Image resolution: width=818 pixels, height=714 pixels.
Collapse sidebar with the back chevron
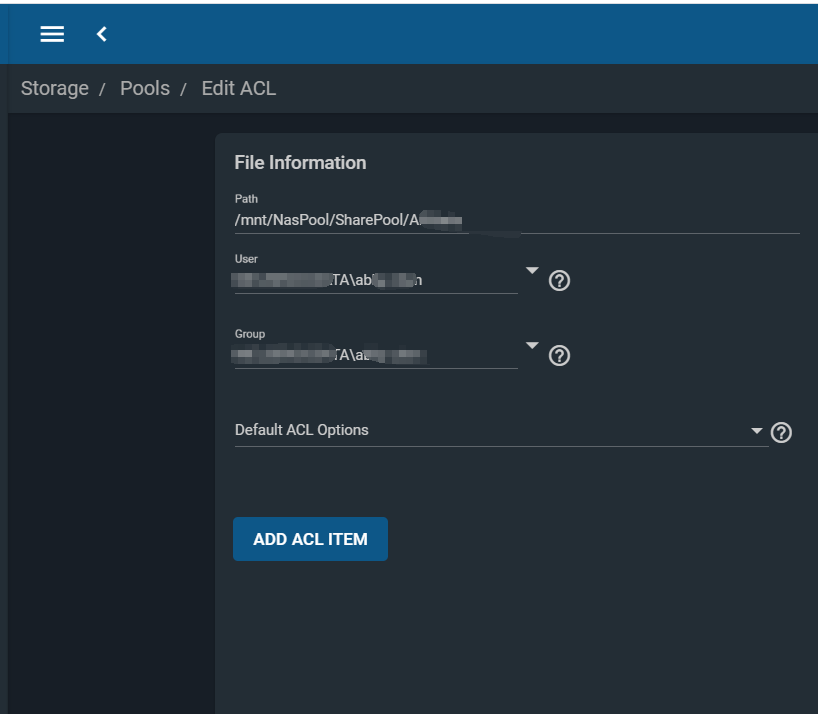click(102, 34)
